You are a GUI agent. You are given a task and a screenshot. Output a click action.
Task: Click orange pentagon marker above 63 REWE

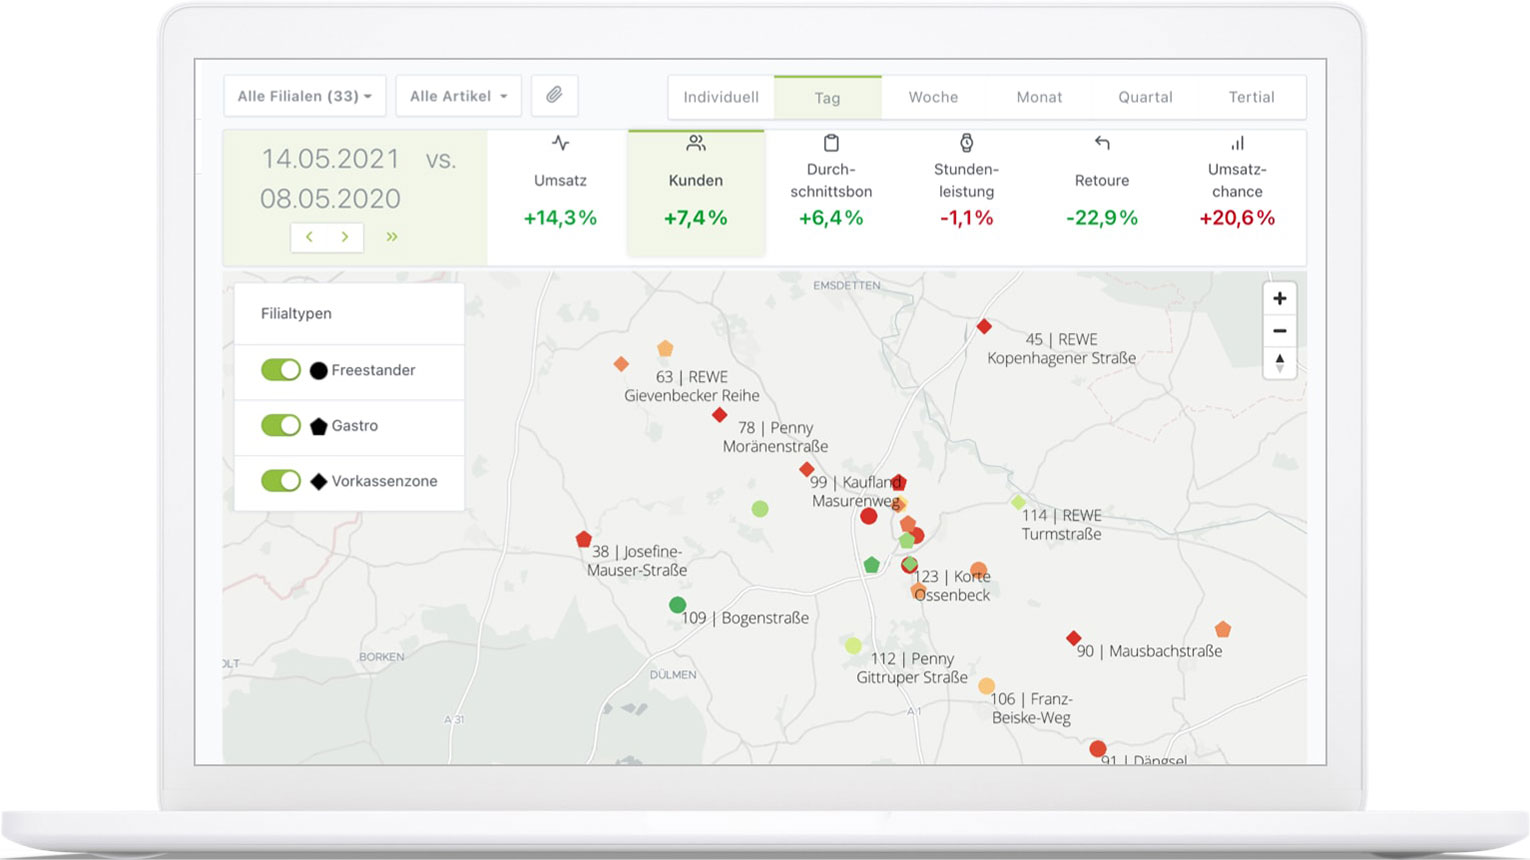(665, 349)
